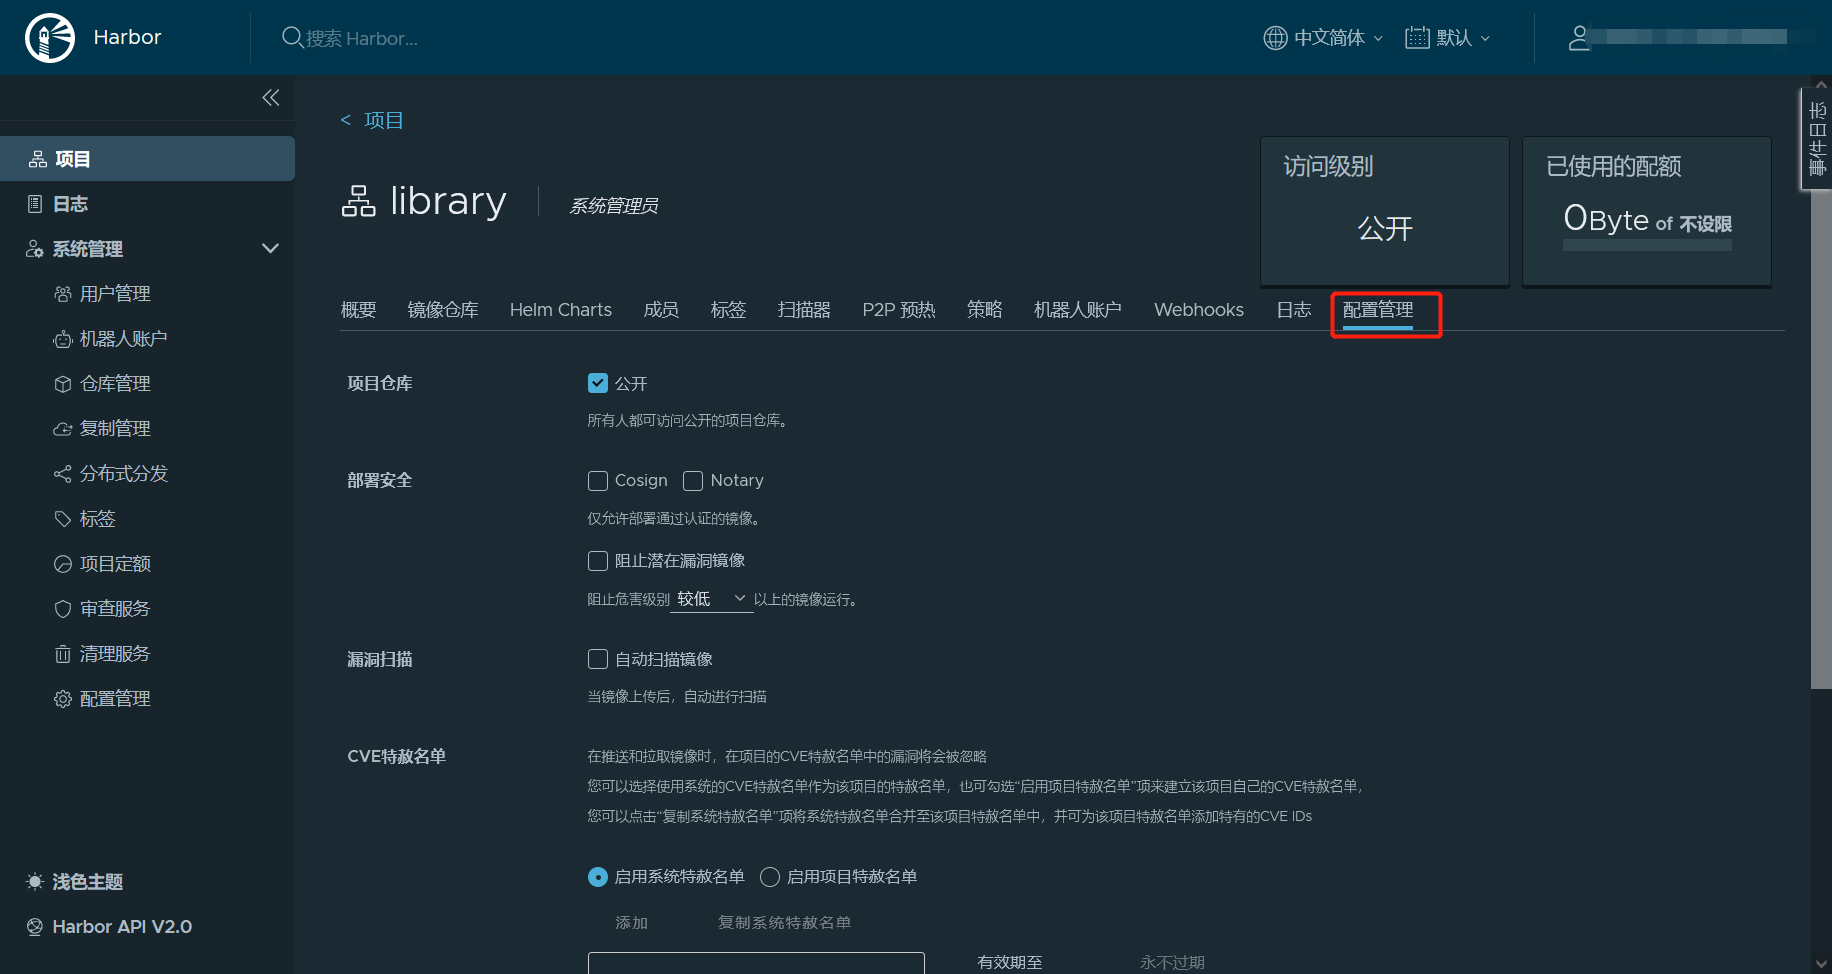Click the user avatar icon
The width and height of the screenshot is (1832, 974).
click(1578, 38)
